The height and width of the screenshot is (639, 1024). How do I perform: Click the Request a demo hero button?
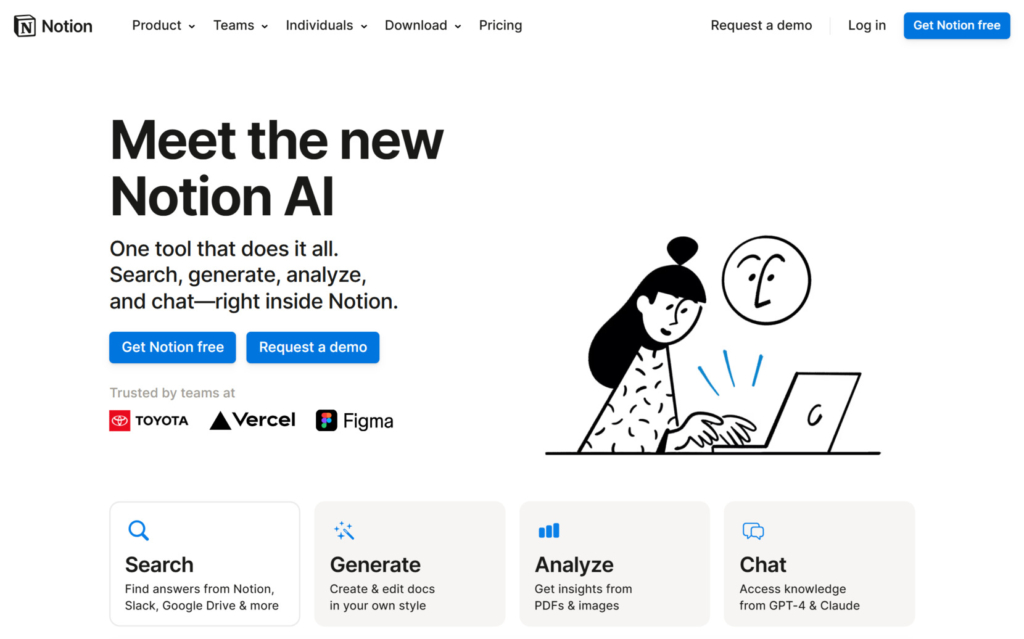pos(312,347)
